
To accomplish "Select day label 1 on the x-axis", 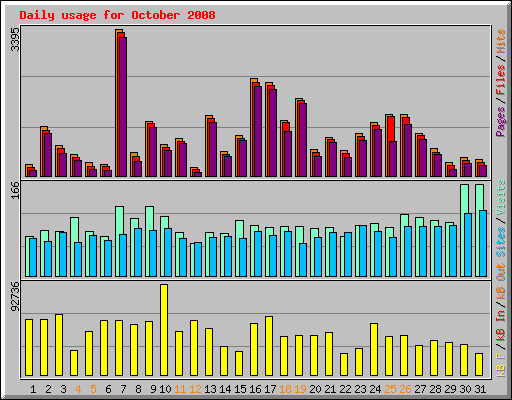I will (x=33, y=389).
